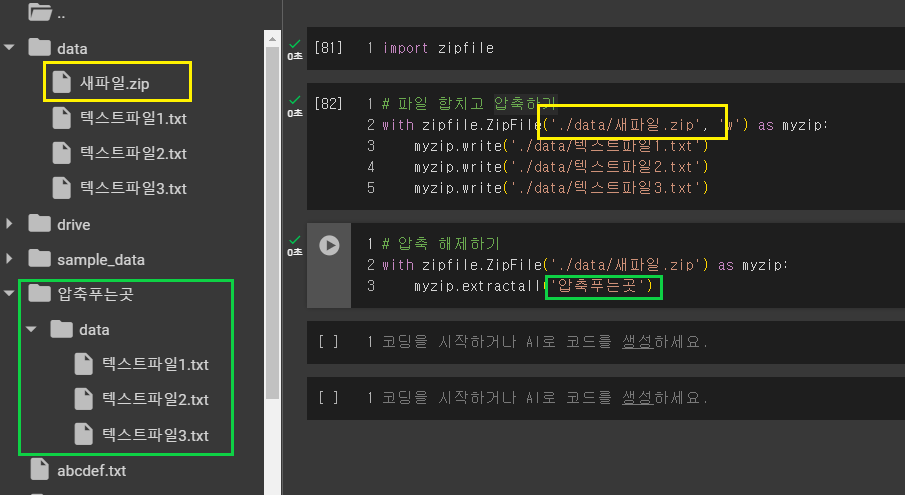
Task: Select the drive folder label
Action: click(73, 225)
